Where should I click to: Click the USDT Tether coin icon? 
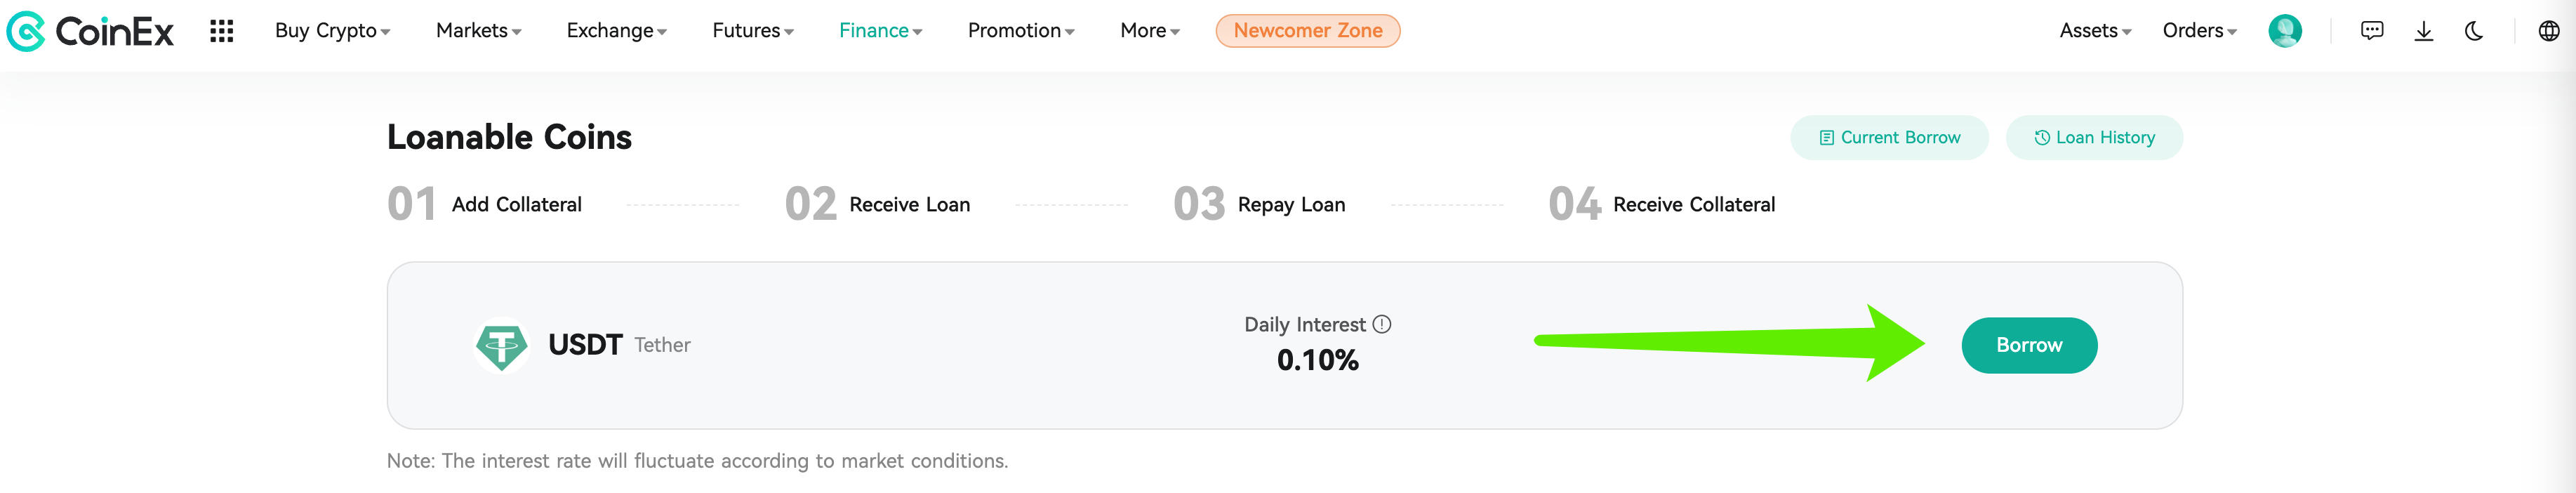501,345
